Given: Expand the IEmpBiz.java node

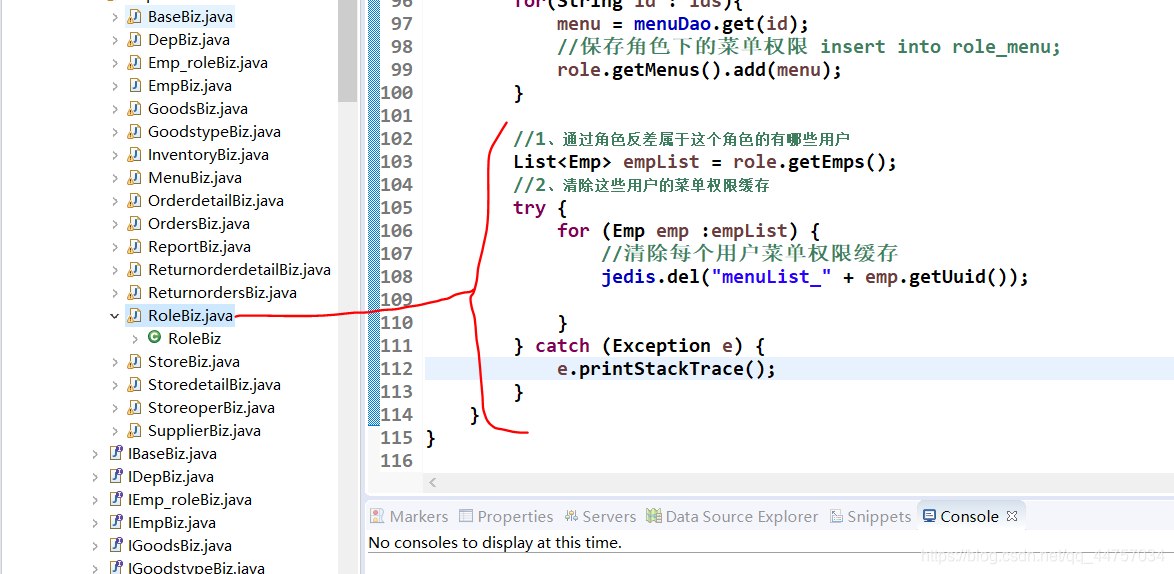Looking at the screenshot, I should (94, 523).
